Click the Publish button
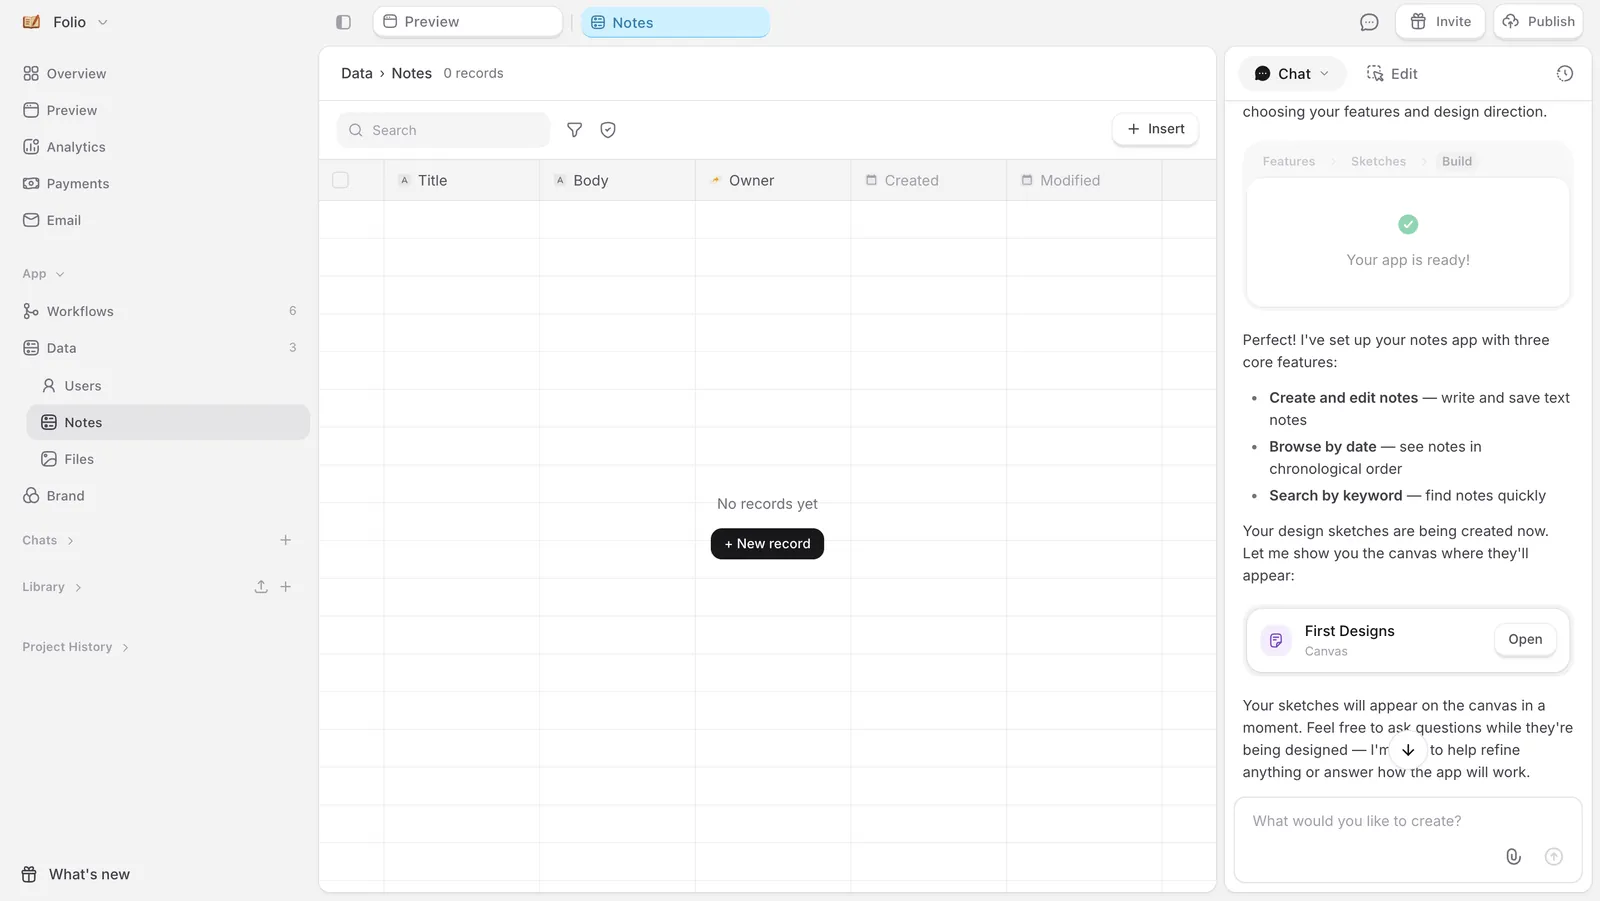1600x901 pixels. [x=1538, y=22]
